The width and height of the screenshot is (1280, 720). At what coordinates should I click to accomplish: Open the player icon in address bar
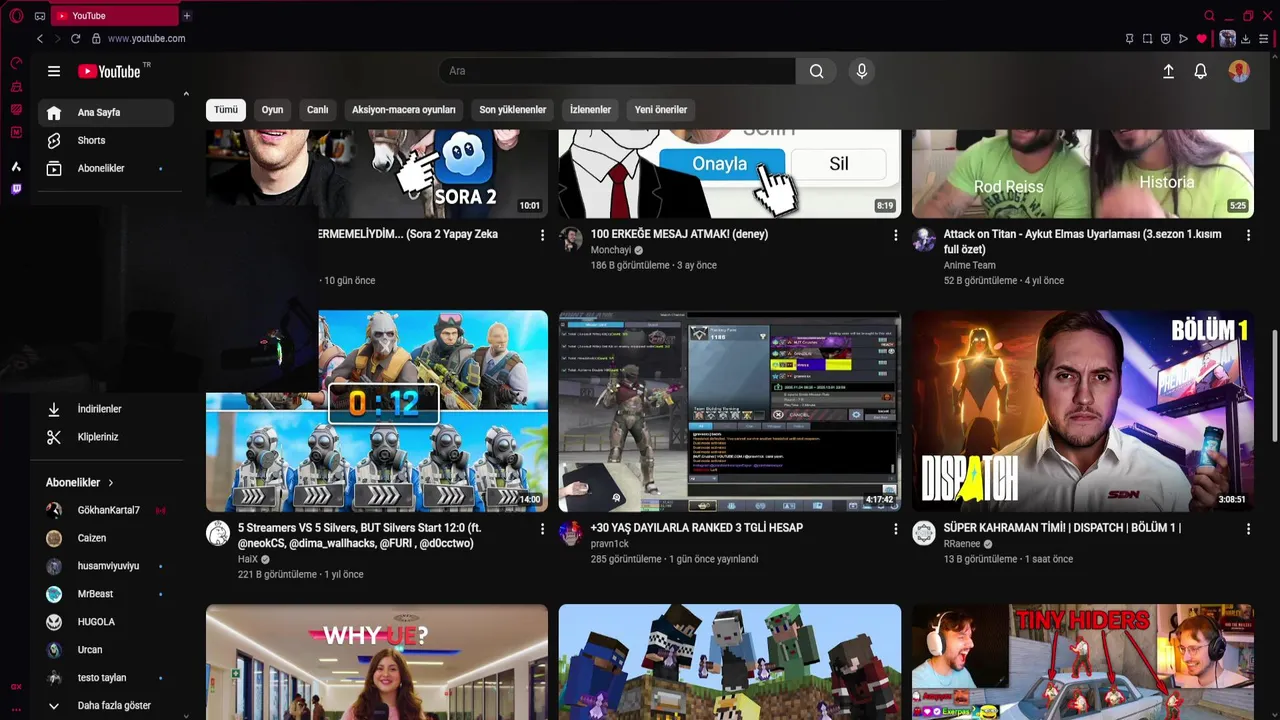click(x=1183, y=39)
